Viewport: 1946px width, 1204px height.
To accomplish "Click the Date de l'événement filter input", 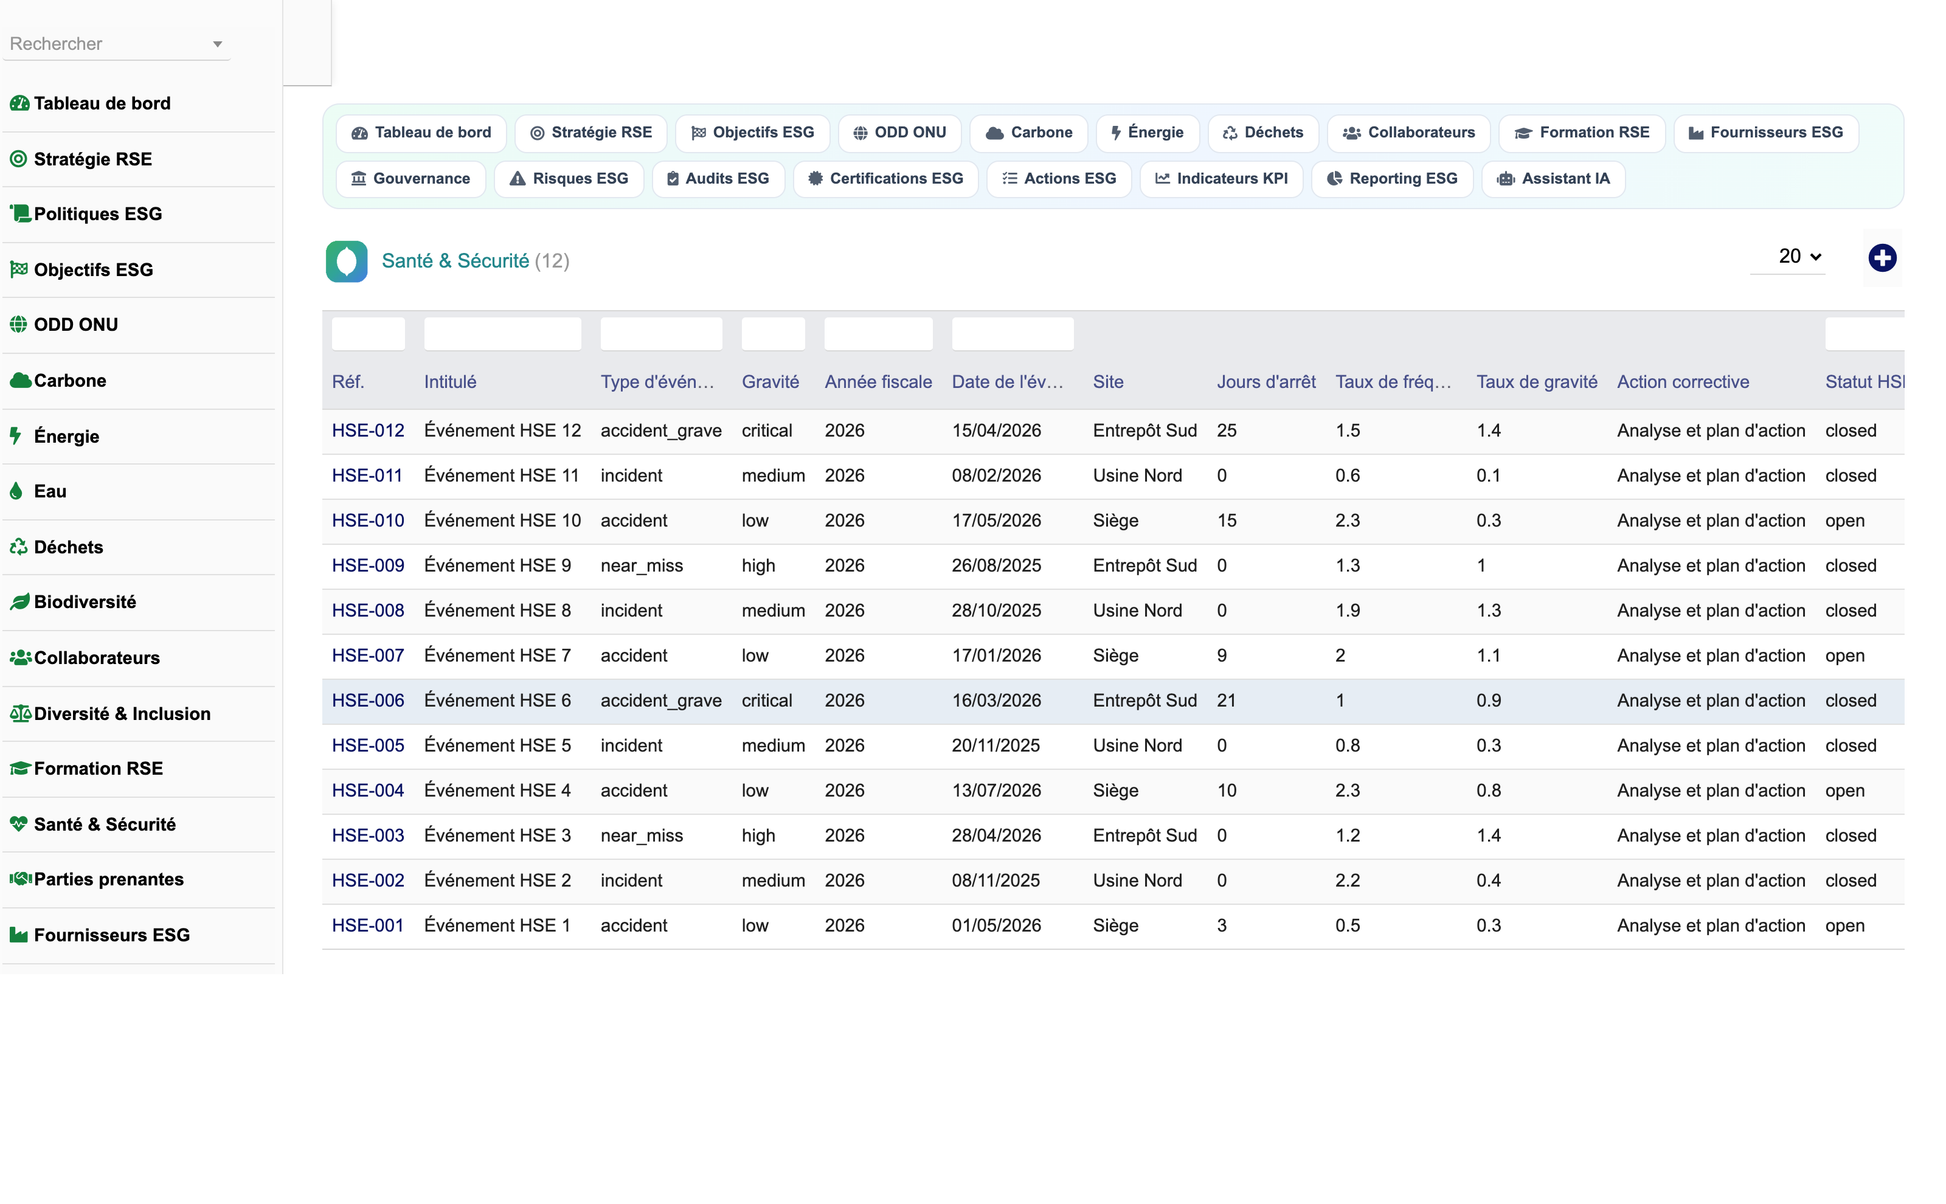I will point(1012,334).
